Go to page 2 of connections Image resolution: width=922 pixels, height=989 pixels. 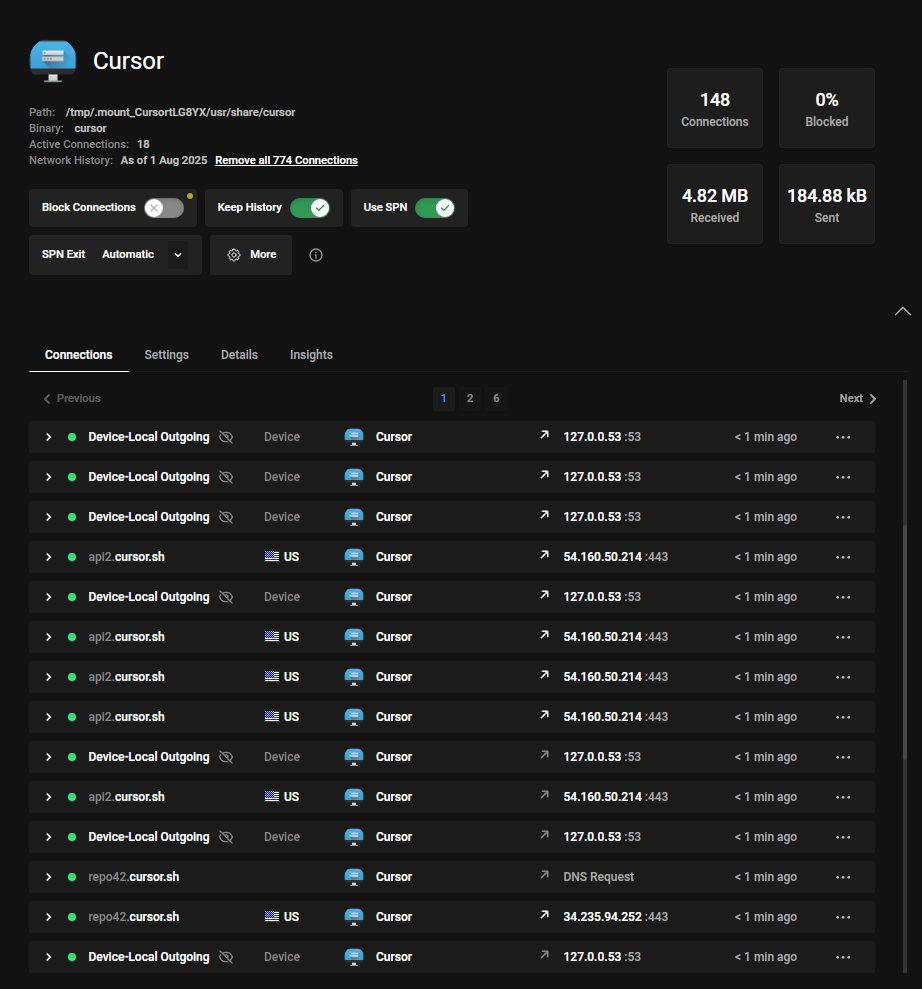[x=470, y=398]
